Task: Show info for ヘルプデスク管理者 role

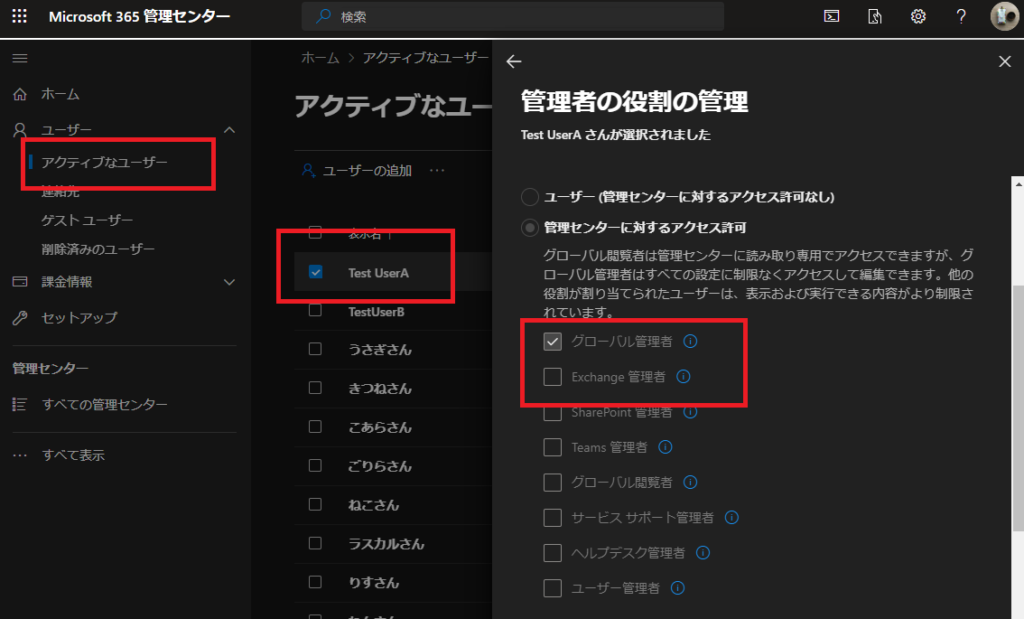Action: click(703, 553)
